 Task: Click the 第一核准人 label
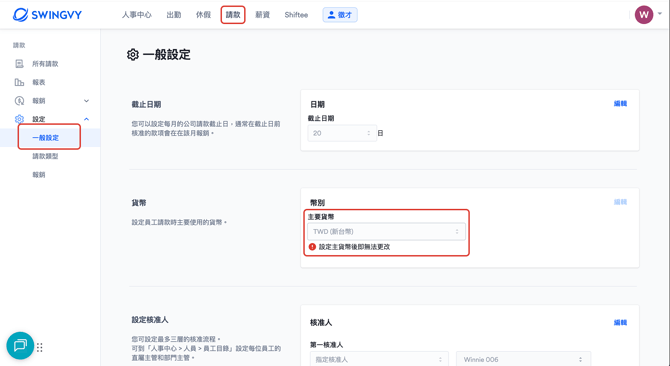tap(326, 344)
